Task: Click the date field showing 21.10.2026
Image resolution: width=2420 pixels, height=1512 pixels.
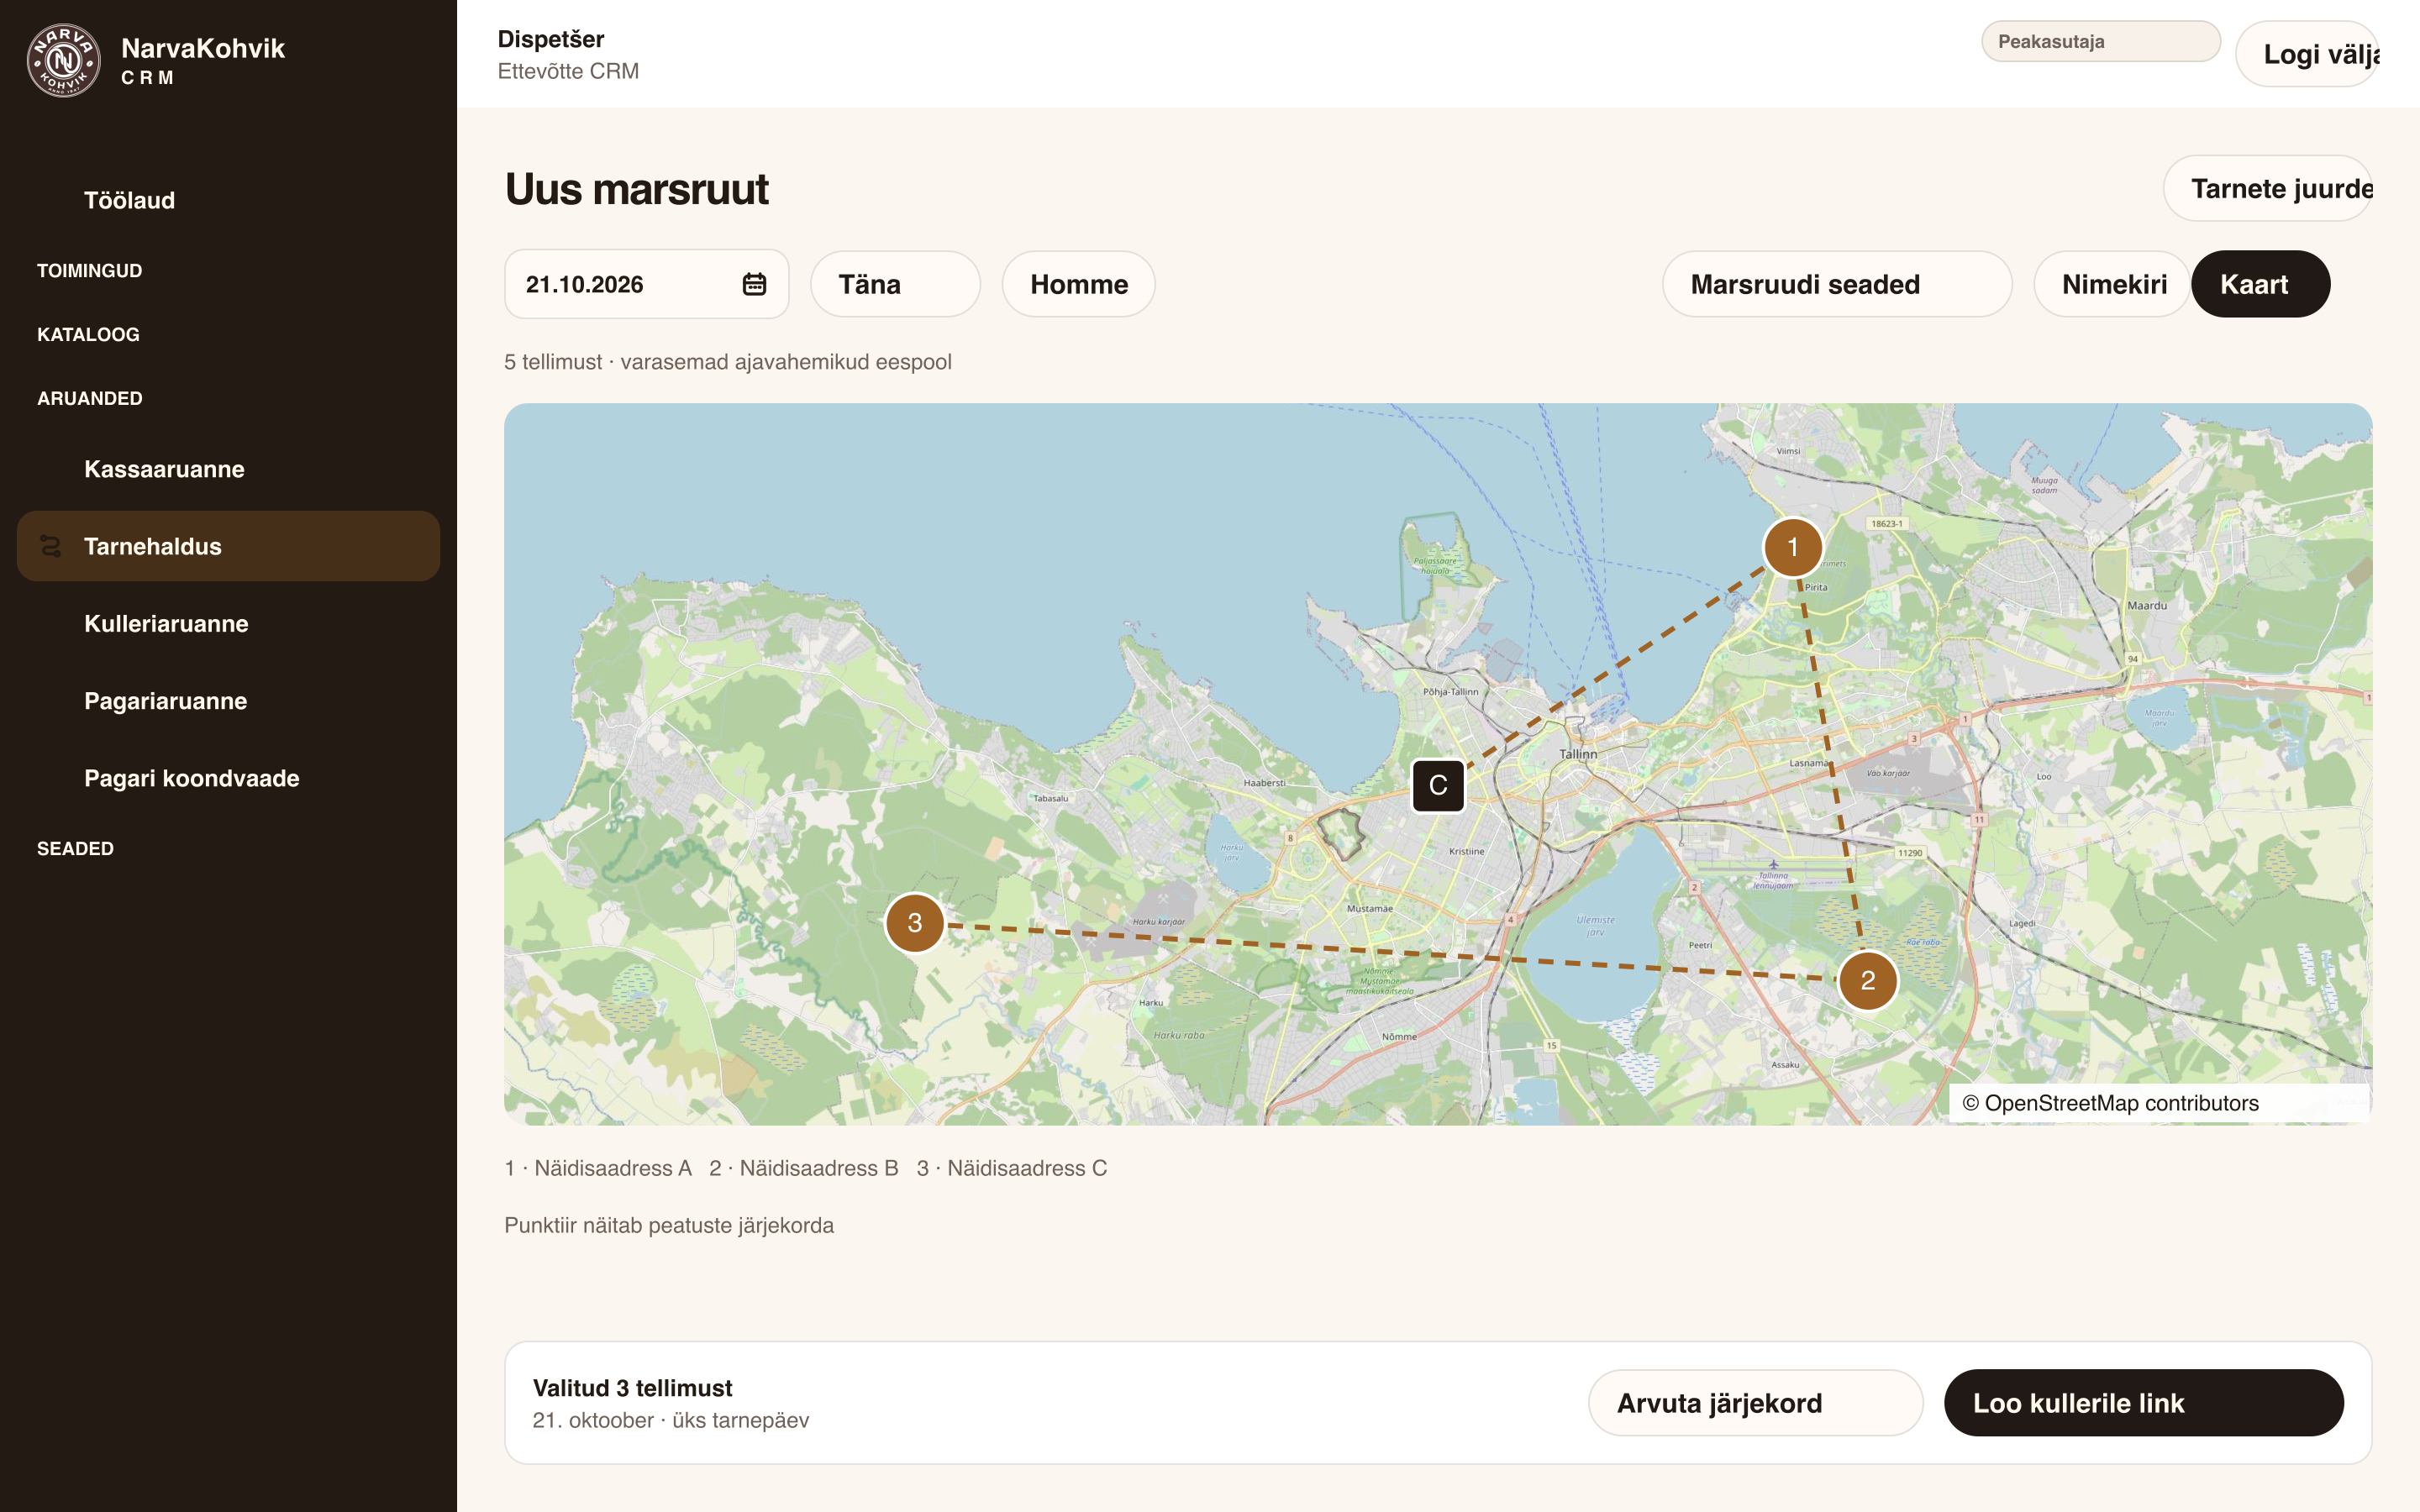Action: click(646, 284)
